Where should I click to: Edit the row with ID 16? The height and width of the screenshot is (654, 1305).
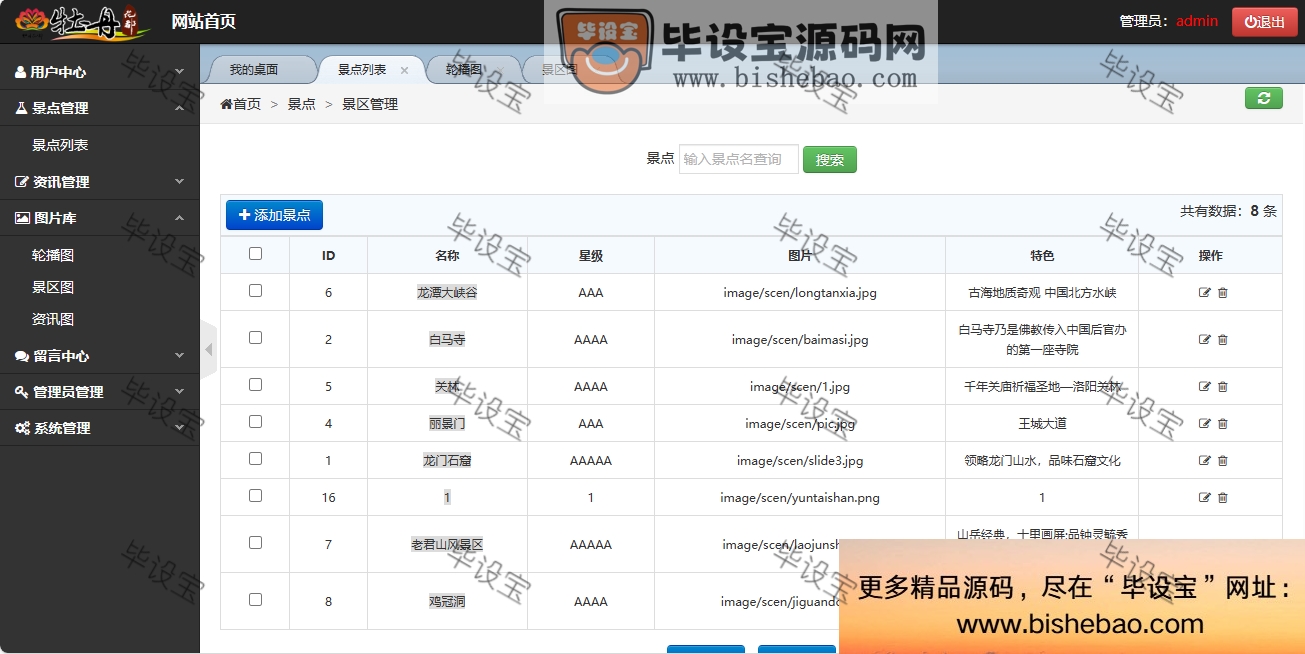(x=1204, y=498)
